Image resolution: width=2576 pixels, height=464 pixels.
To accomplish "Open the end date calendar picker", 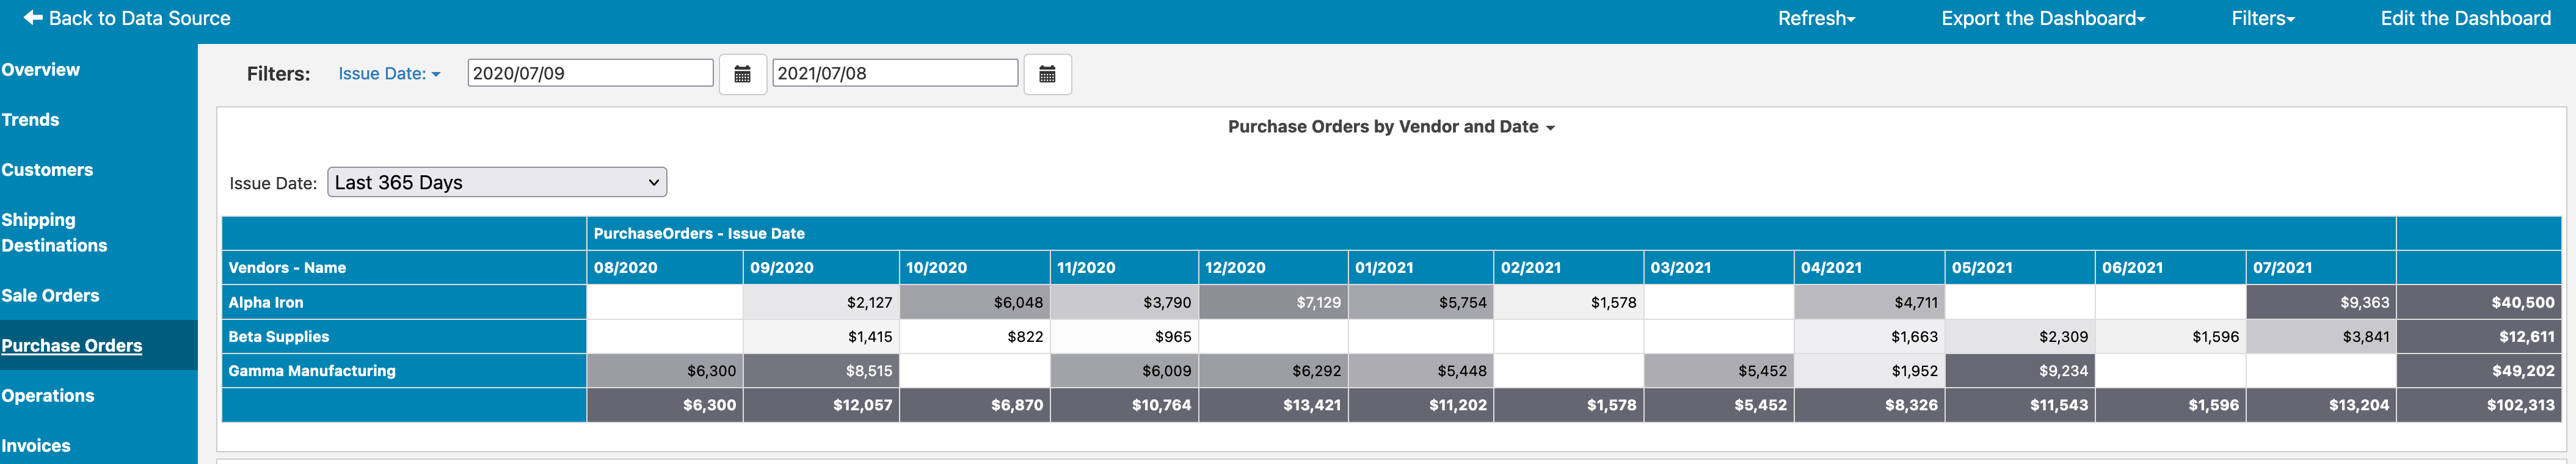I will pyautogui.click(x=1047, y=74).
